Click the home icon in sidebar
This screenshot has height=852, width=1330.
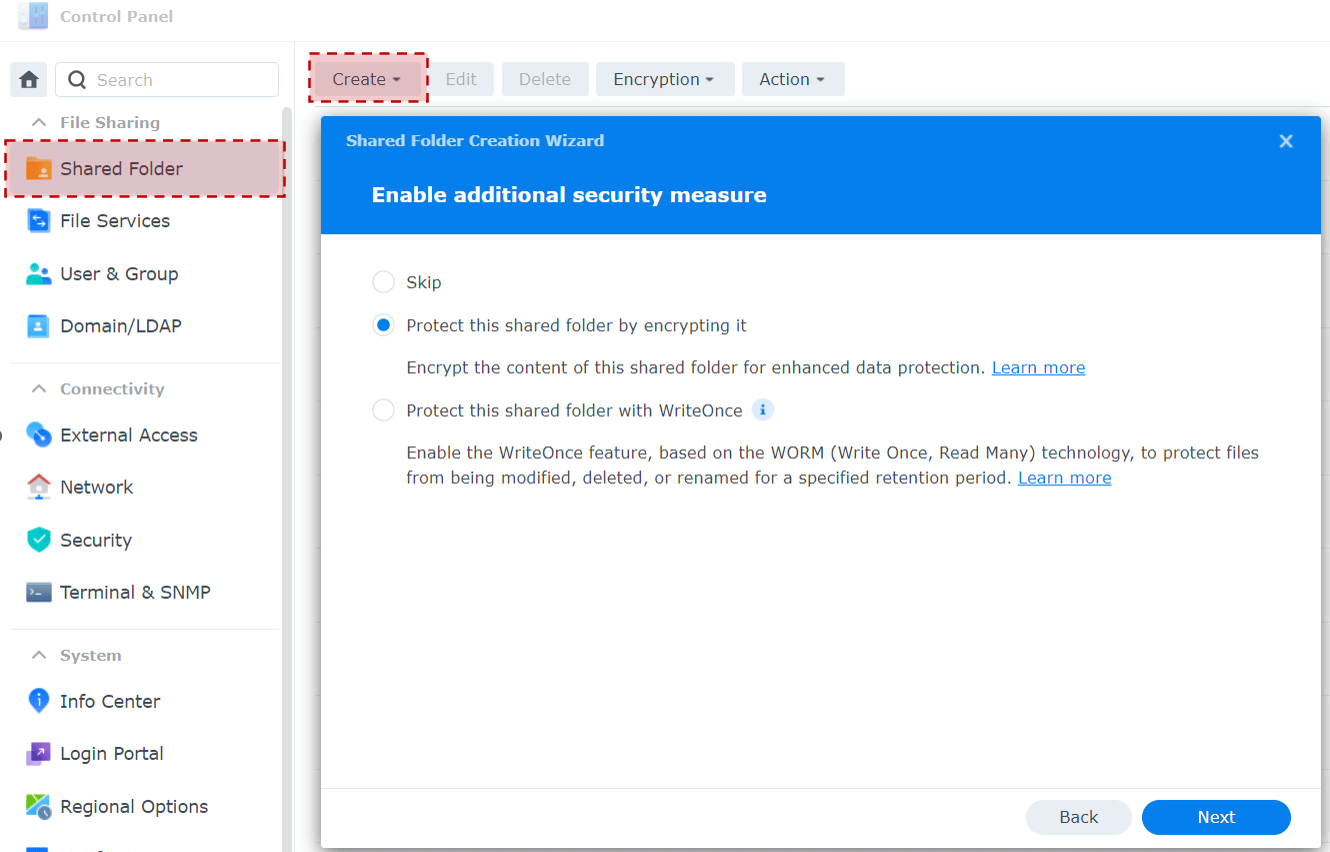point(29,80)
